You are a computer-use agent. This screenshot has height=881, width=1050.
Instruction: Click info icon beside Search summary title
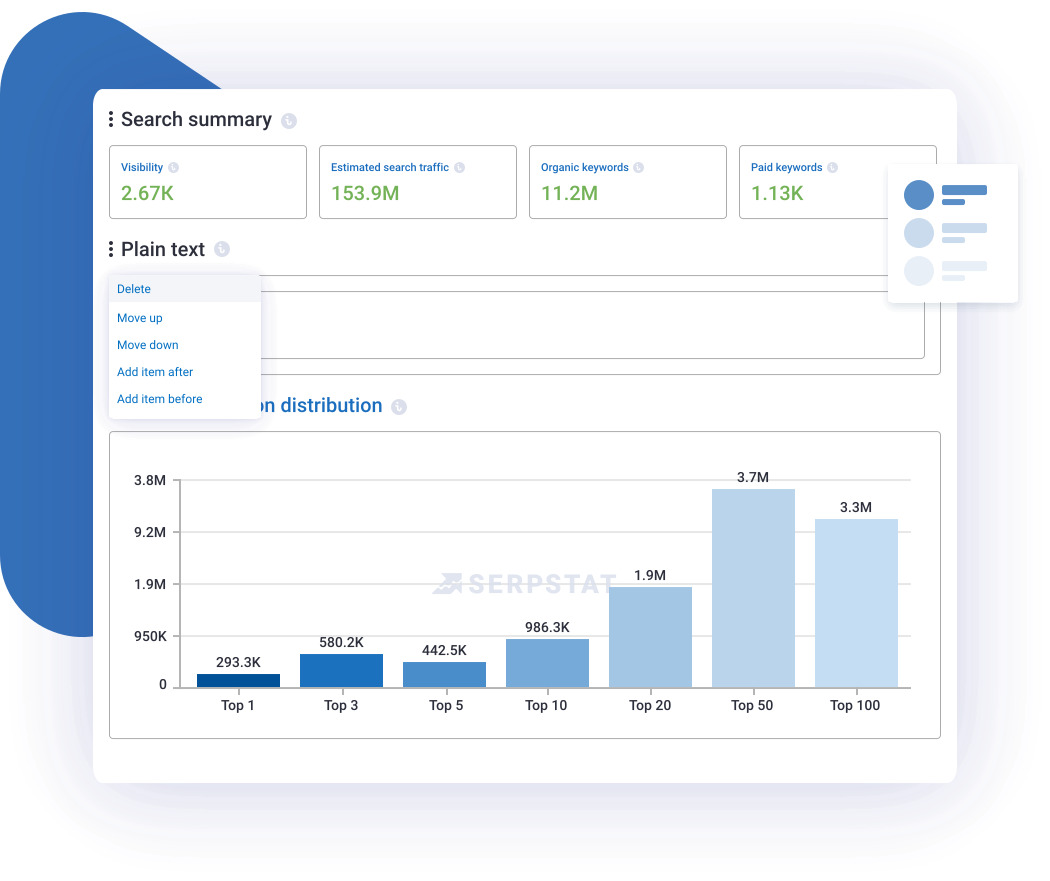coord(289,121)
